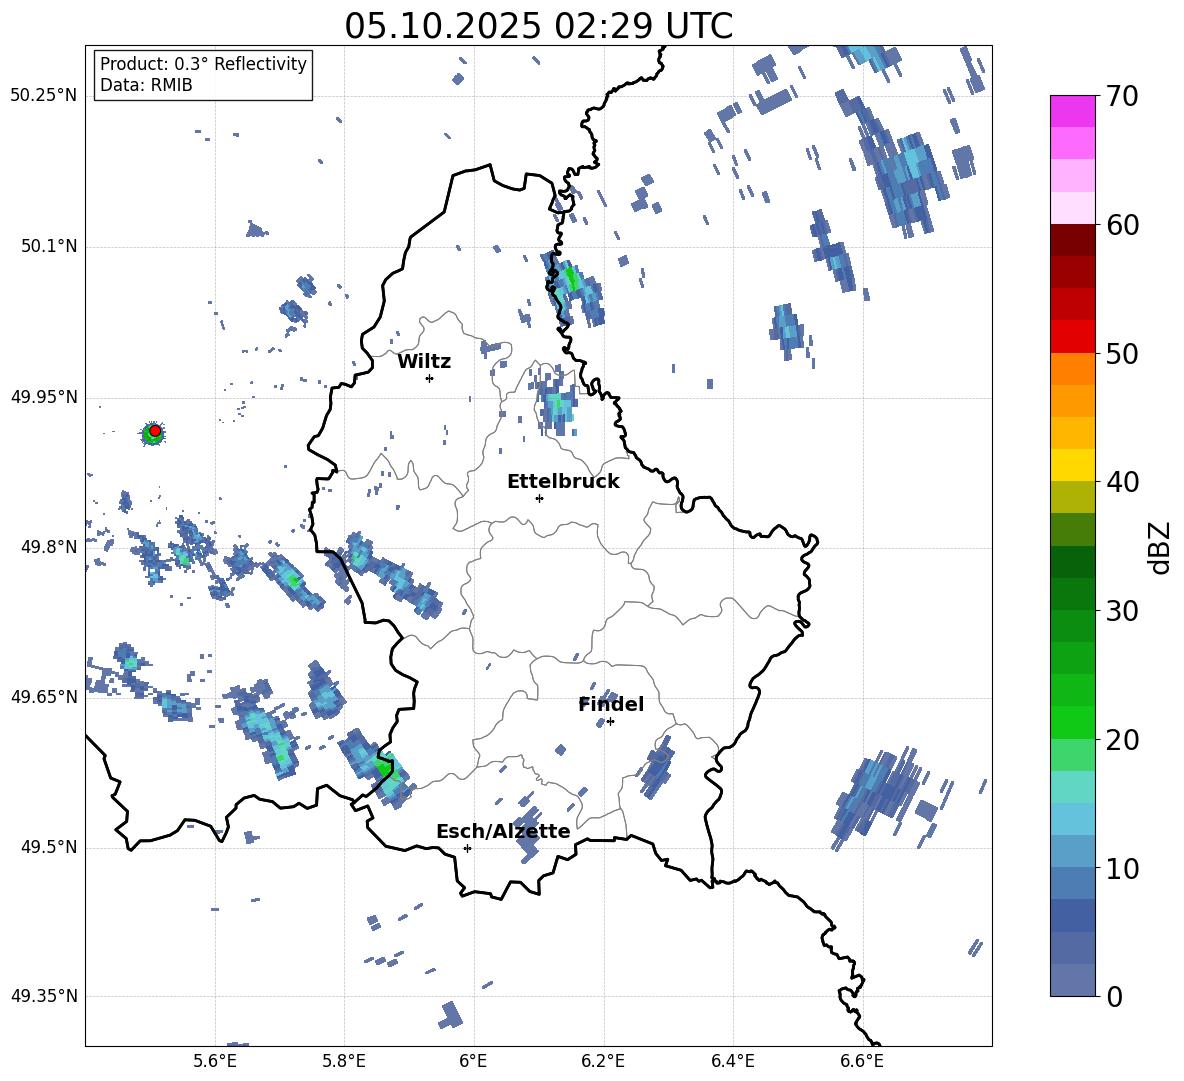Image resolution: width=1184 pixels, height=1081 pixels.
Task: Click the Esch/Alzette city label
Action: (x=503, y=831)
